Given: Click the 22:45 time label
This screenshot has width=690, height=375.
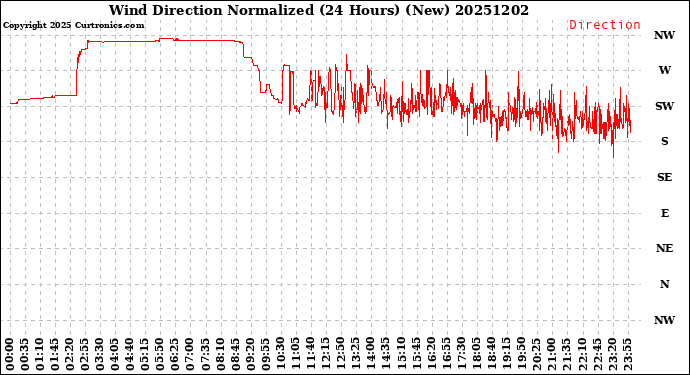Looking at the screenshot, I should point(597,354).
